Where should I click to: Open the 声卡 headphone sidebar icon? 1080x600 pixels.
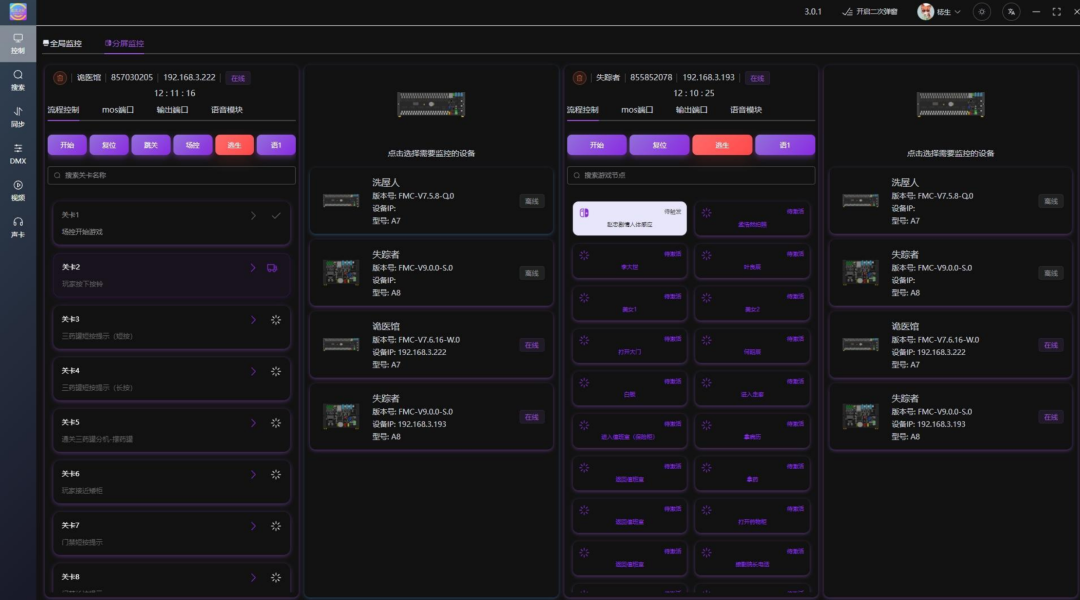18,226
